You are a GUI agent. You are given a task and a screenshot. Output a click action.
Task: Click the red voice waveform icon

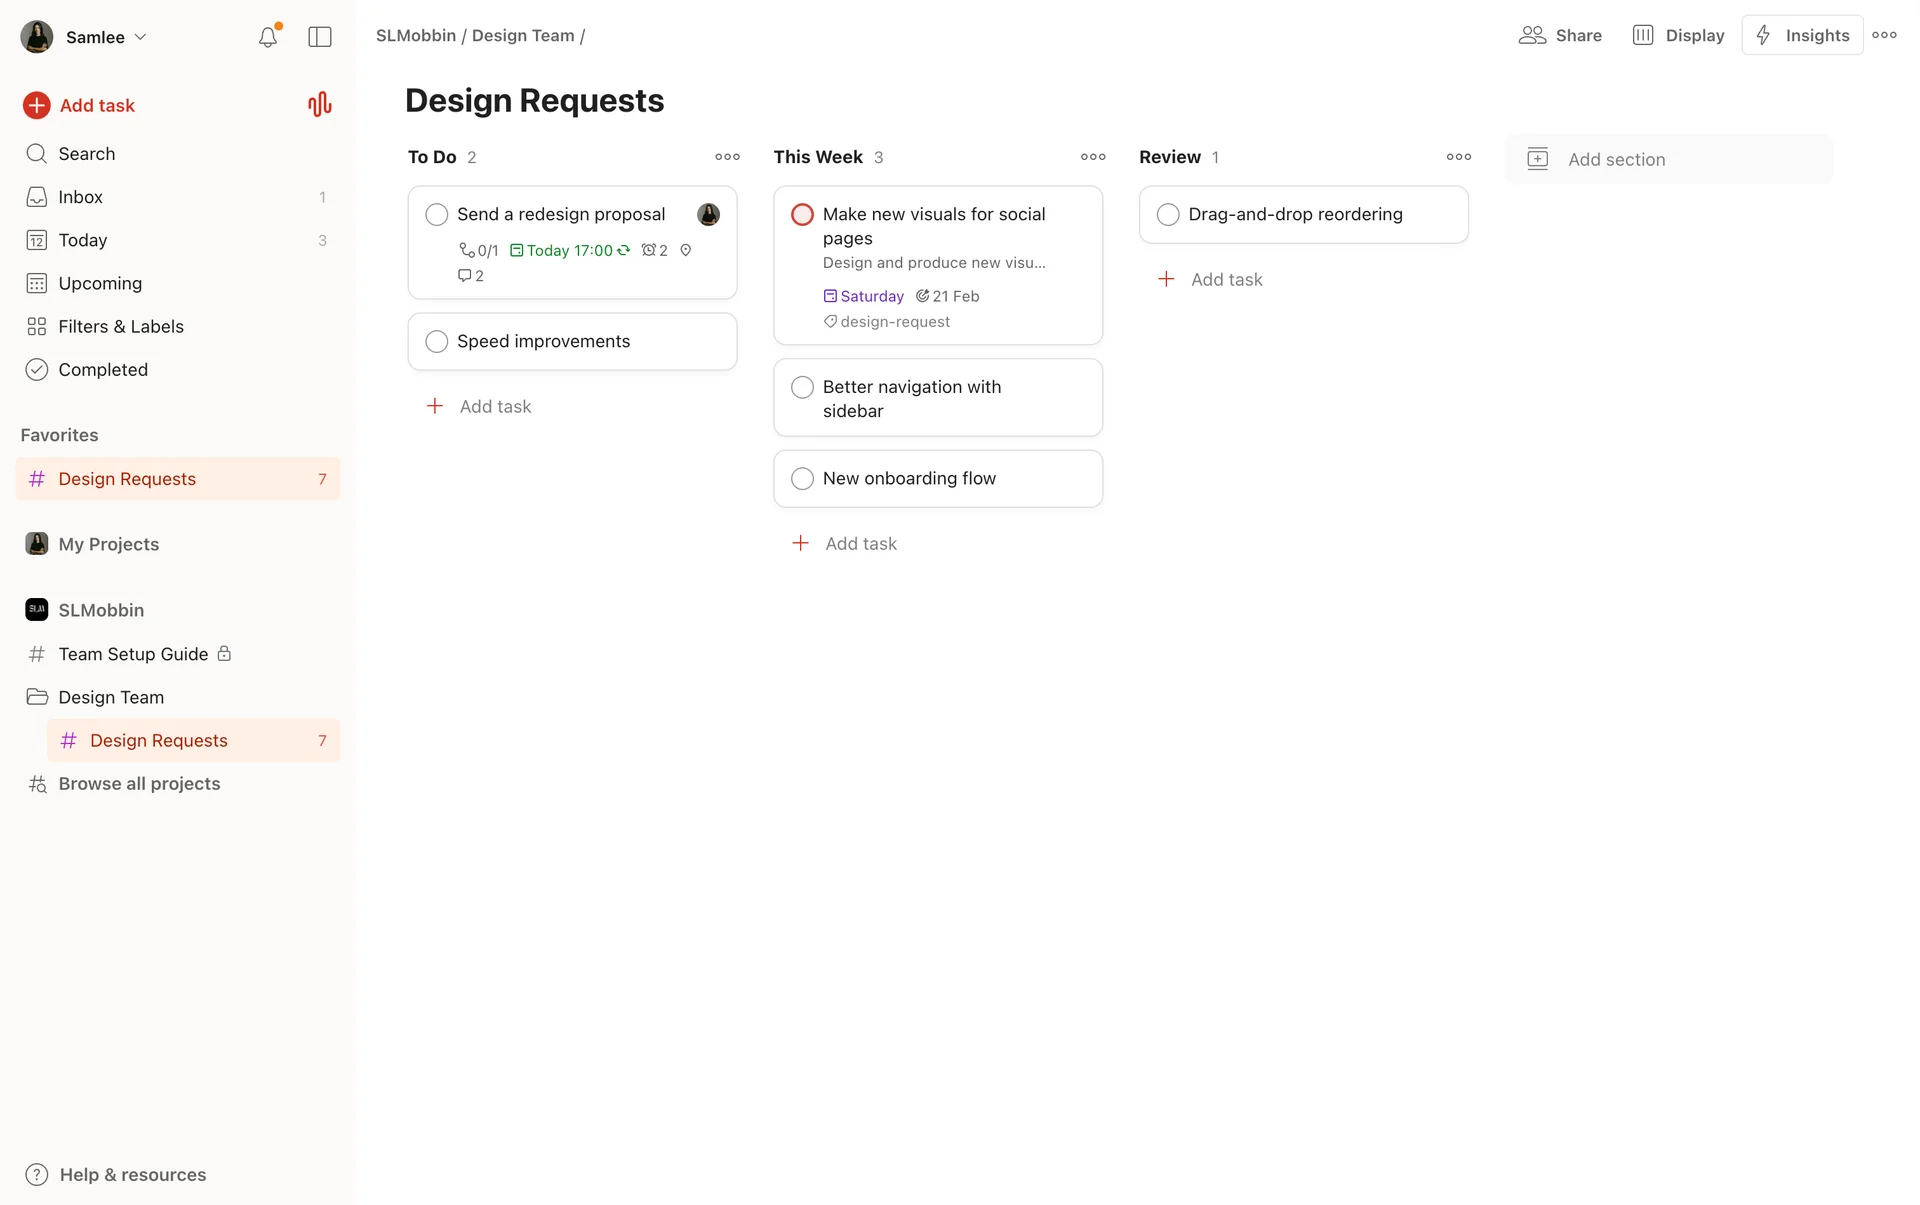(x=319, y=105)
